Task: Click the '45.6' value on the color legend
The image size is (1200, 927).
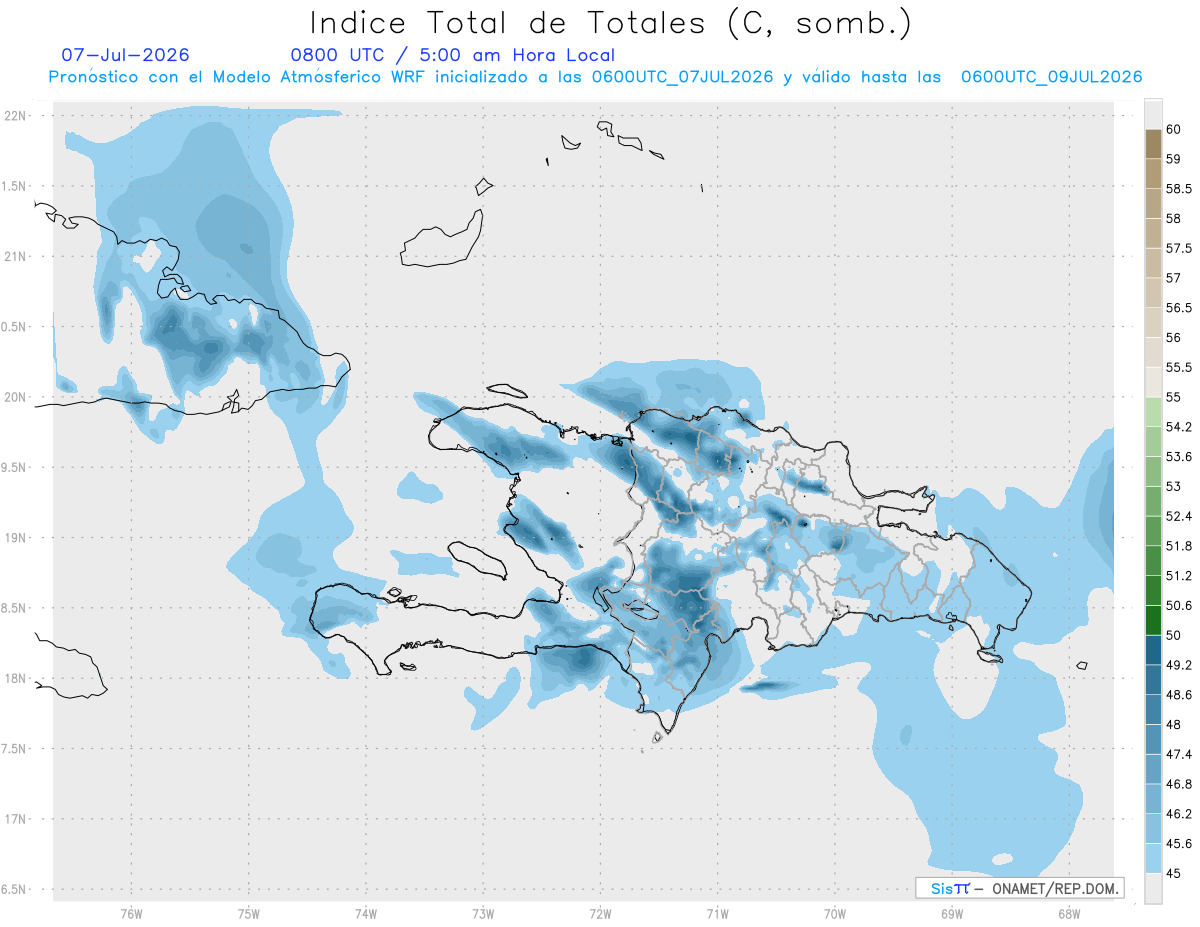Action: (1178, 844)
